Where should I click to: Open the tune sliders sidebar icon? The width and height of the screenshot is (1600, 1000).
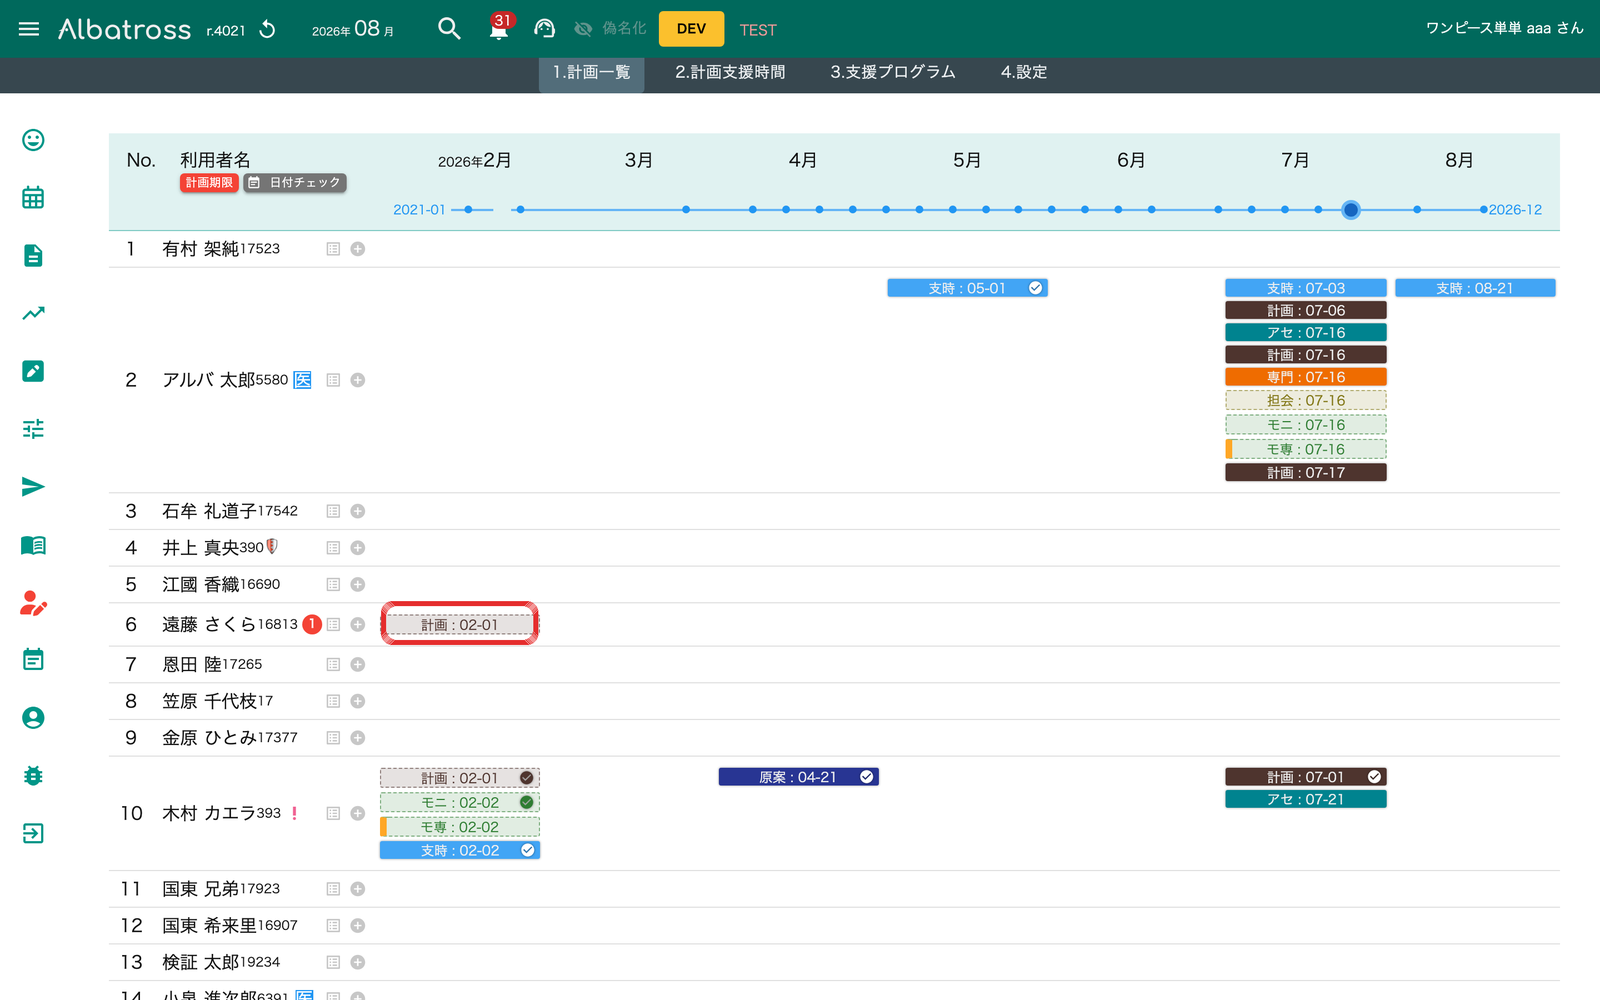[33, 429]
